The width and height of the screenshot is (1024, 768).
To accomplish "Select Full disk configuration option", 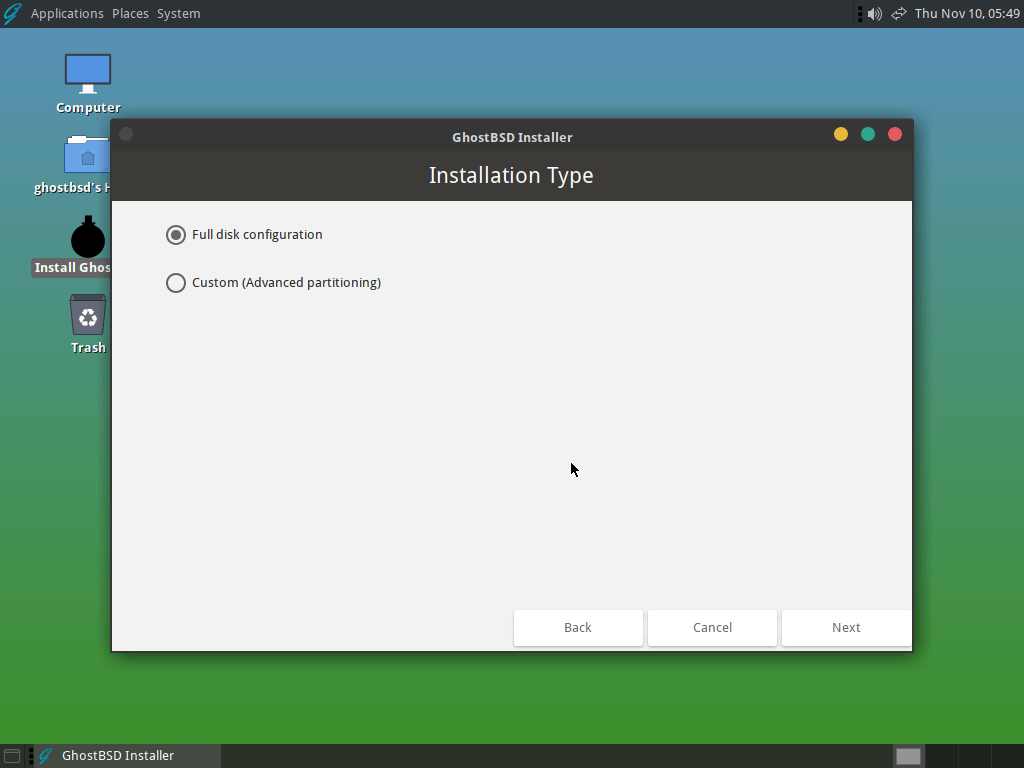I will point(176,235).
